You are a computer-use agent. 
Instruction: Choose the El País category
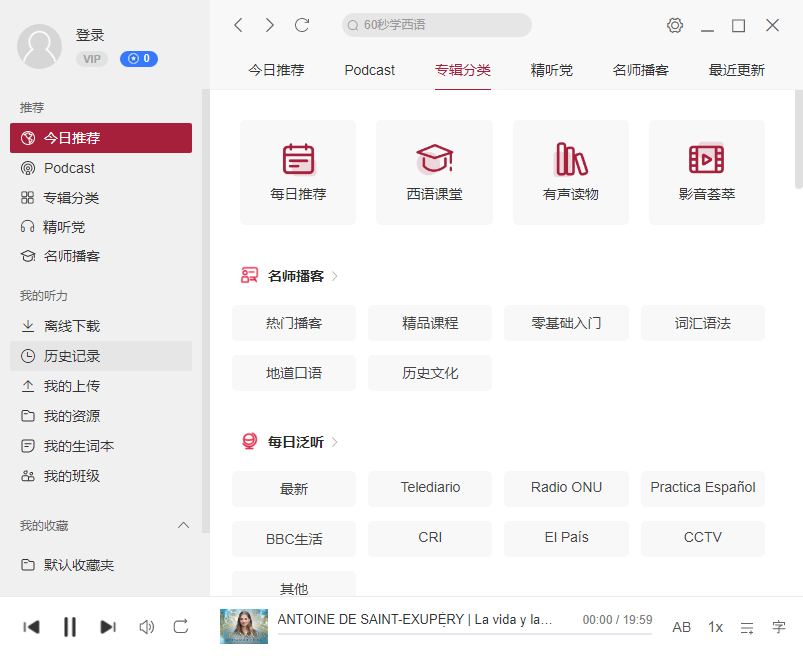pyautogui.click(x=566, y=539)
